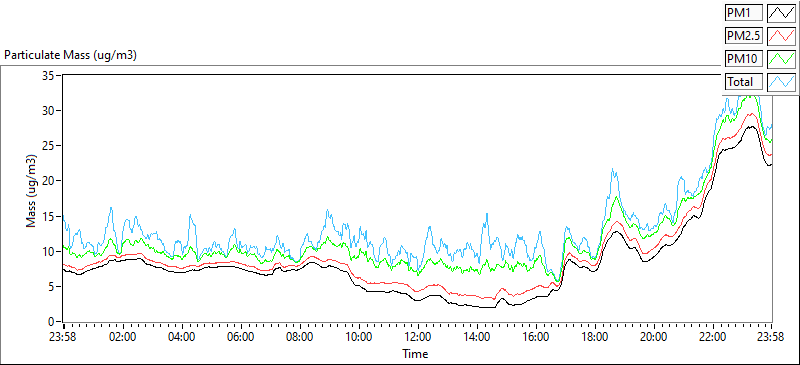Click the 16:00 x-axis label
800x365 pixels.
[536, 337]
